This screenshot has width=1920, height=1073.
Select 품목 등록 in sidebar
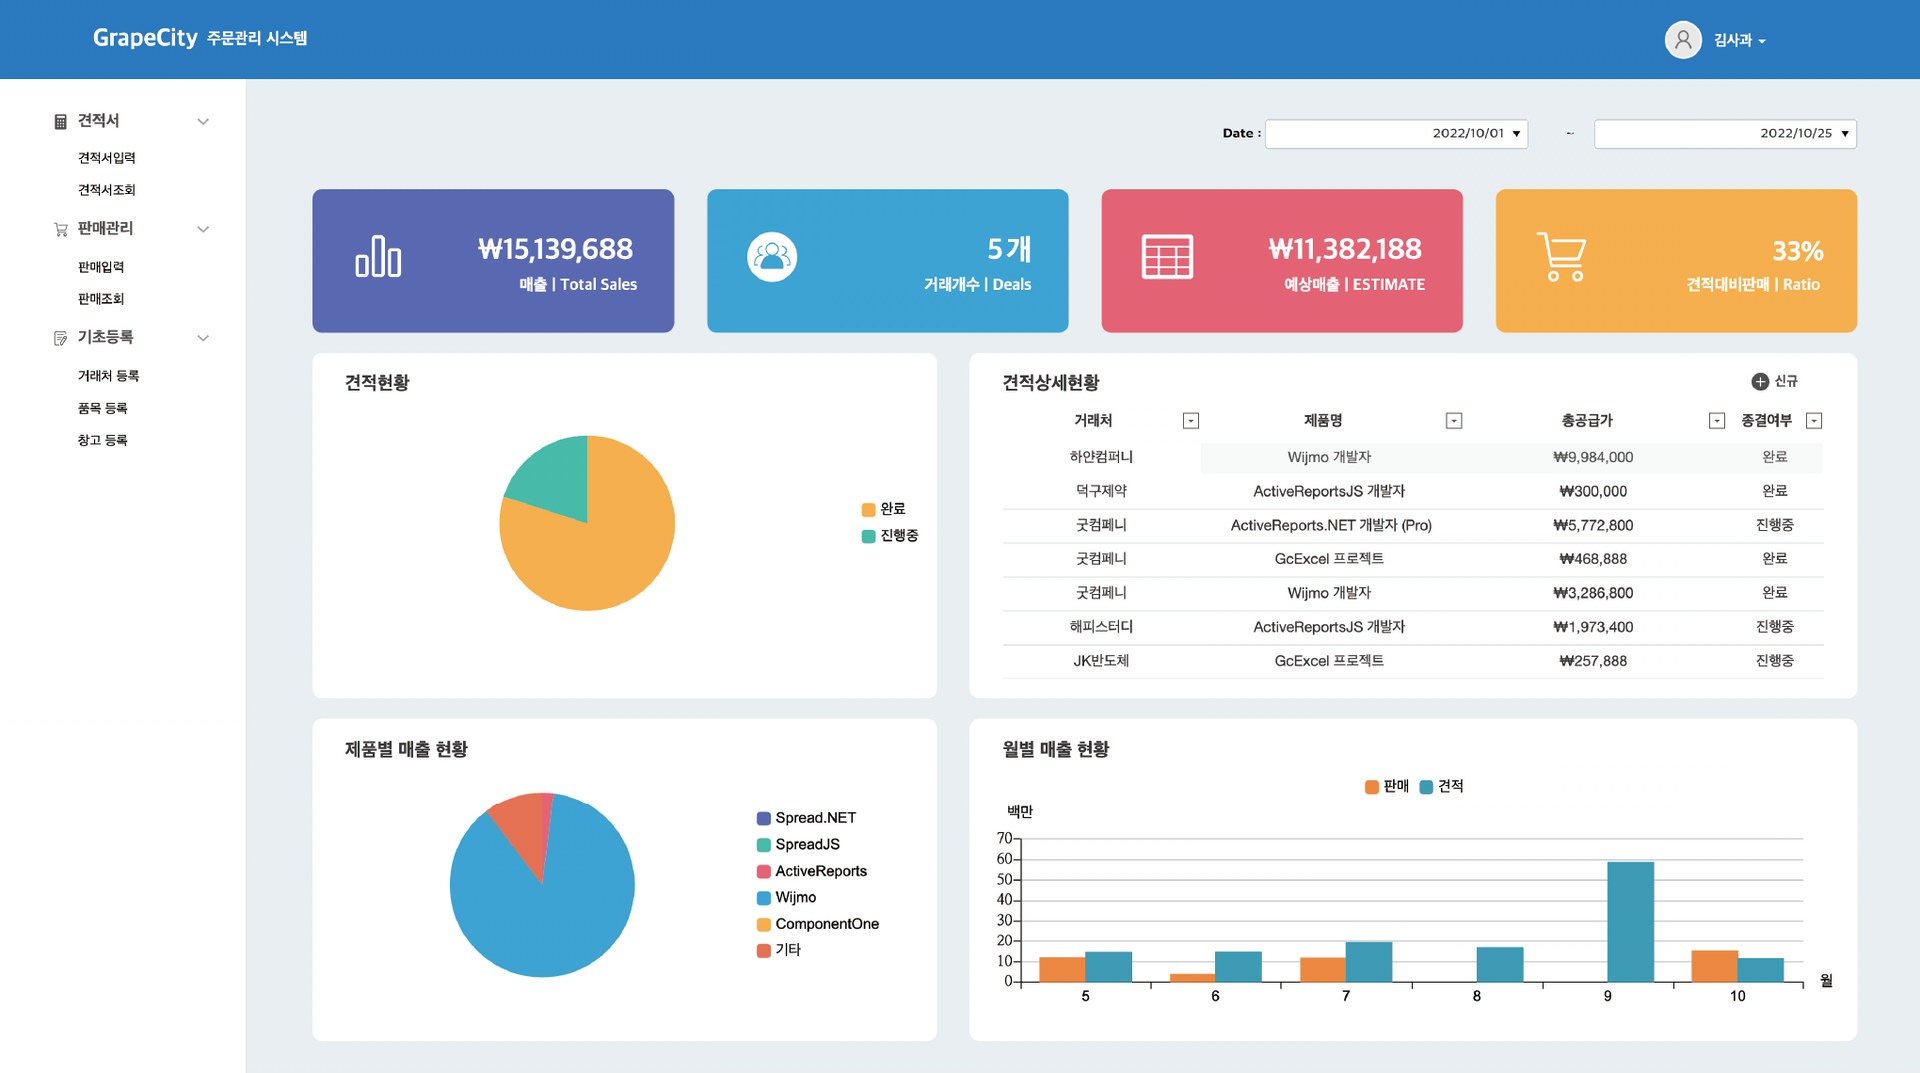(103, 408)
